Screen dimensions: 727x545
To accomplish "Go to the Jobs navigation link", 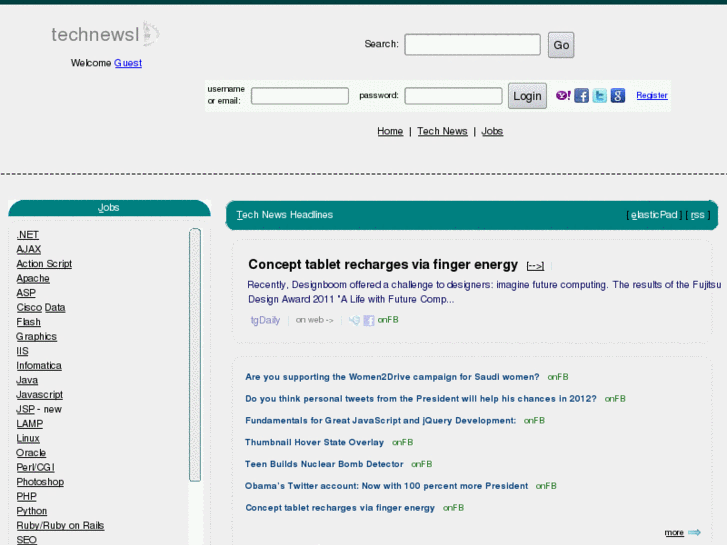I will click(492, 131).
